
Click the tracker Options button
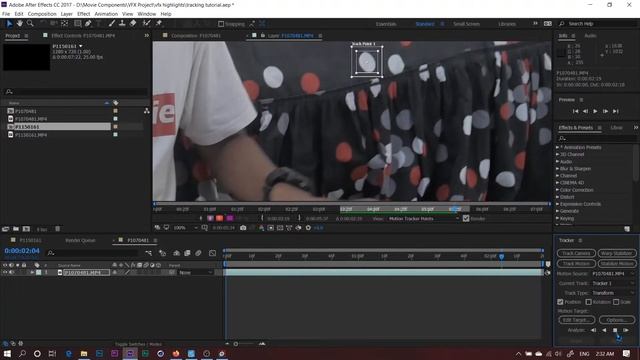coord(617,320)
